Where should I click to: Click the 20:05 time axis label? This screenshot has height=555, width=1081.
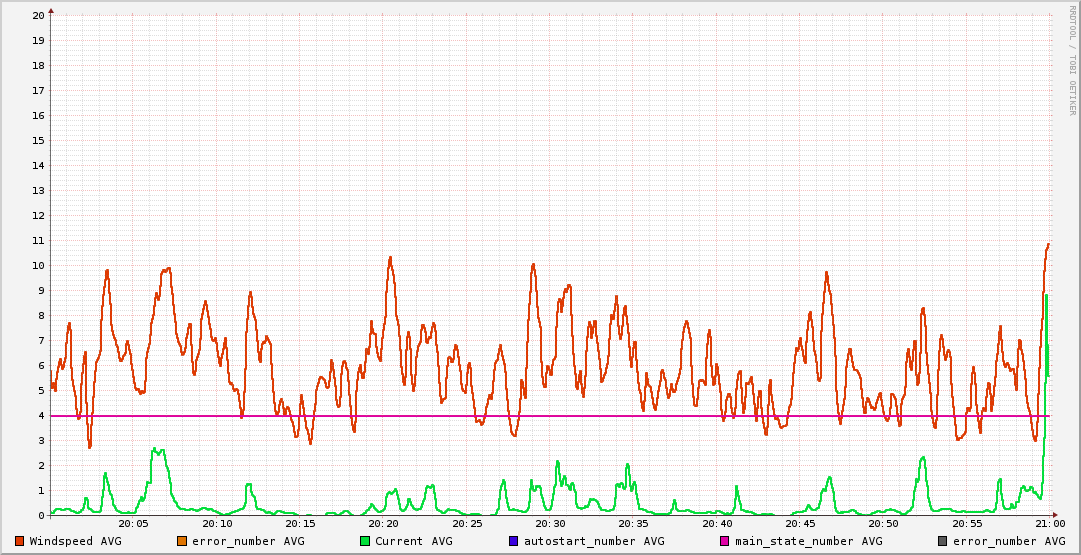[x=133, y=524]
